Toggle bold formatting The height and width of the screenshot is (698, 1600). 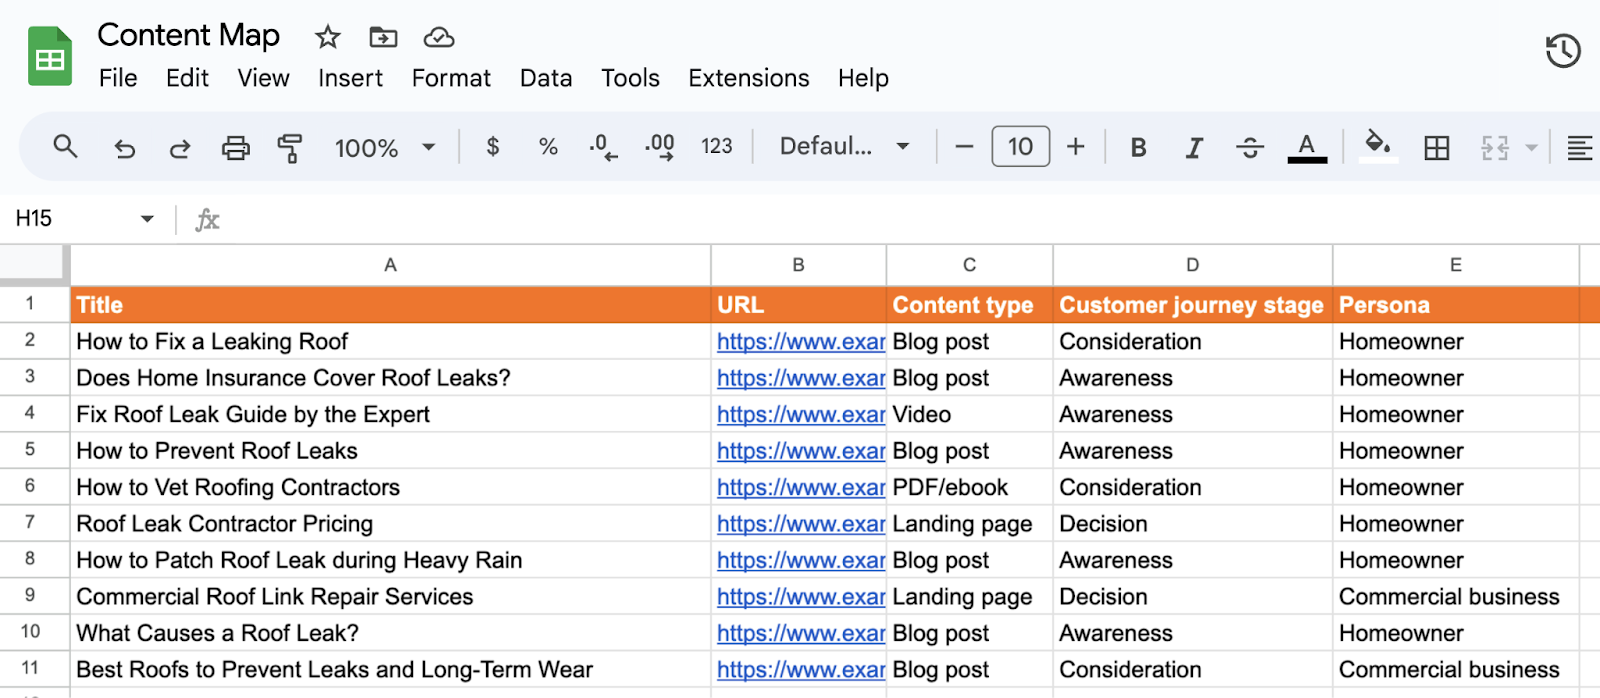pos(1138,148)
